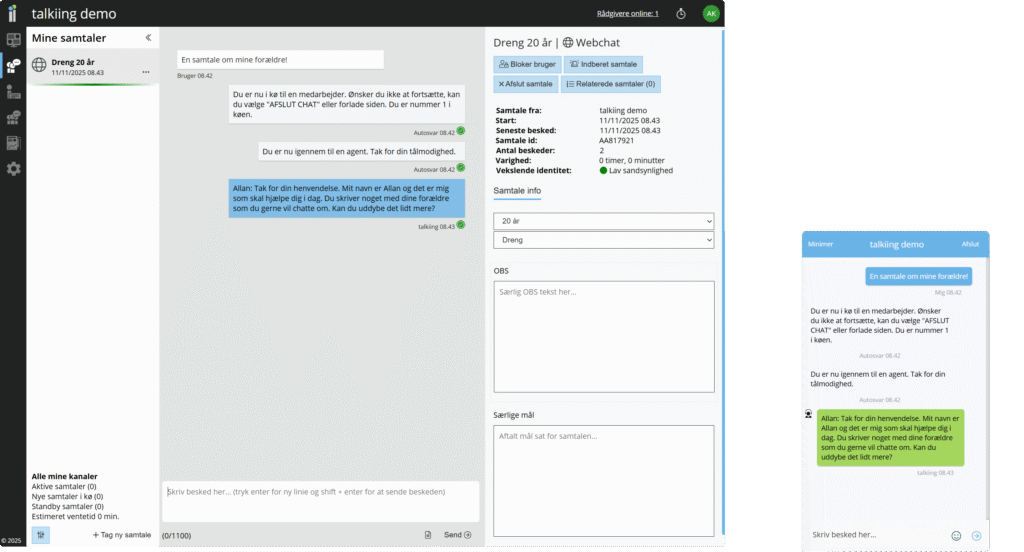1024x552 pixels.
Task: Collapse the Mine samtaler panel
Action: click(x=148, y=38)
